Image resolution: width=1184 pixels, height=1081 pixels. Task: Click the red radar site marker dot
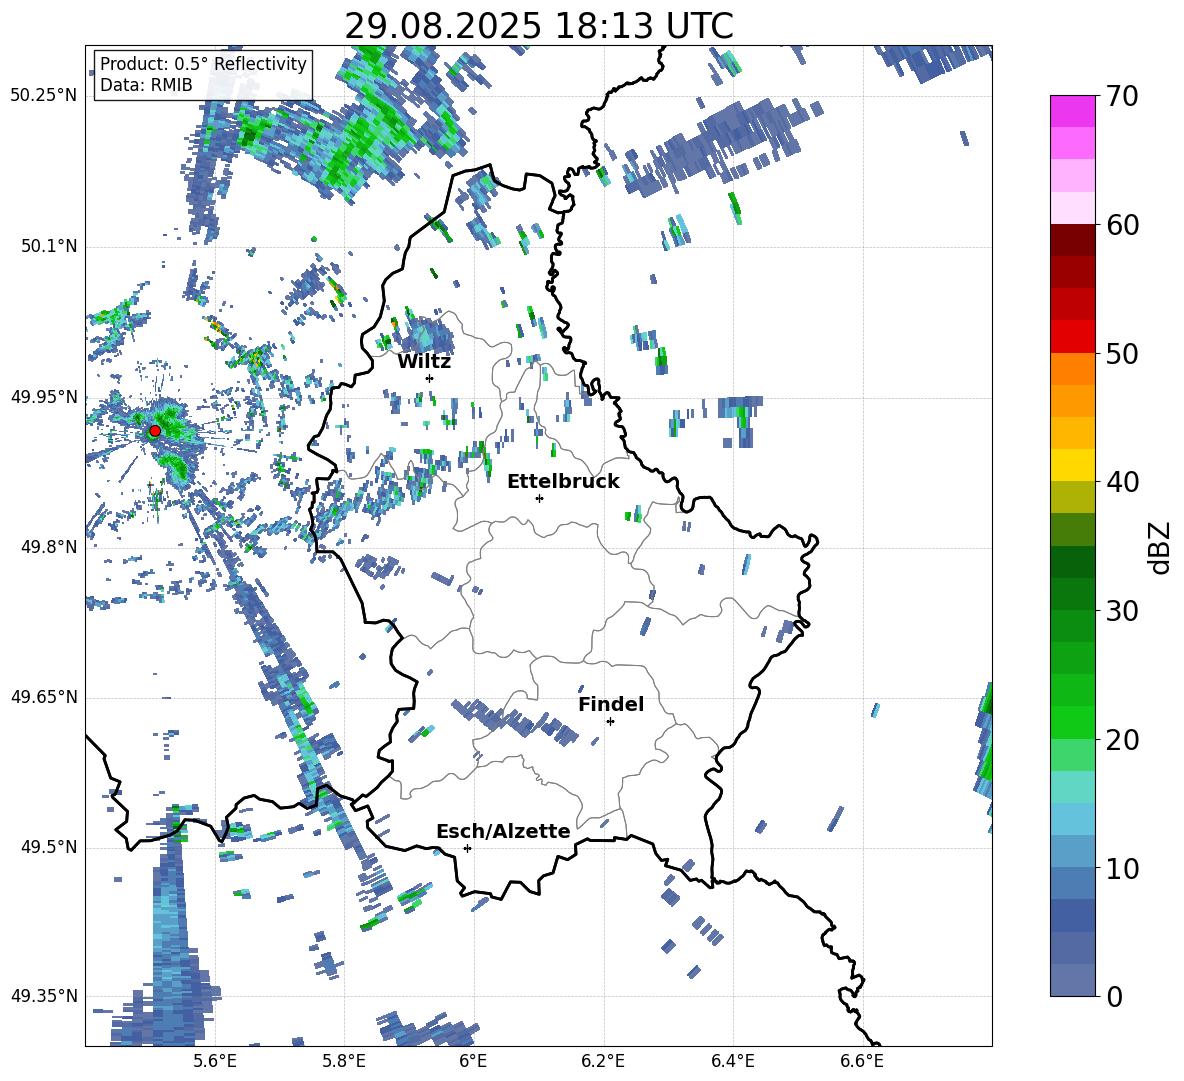155,431
